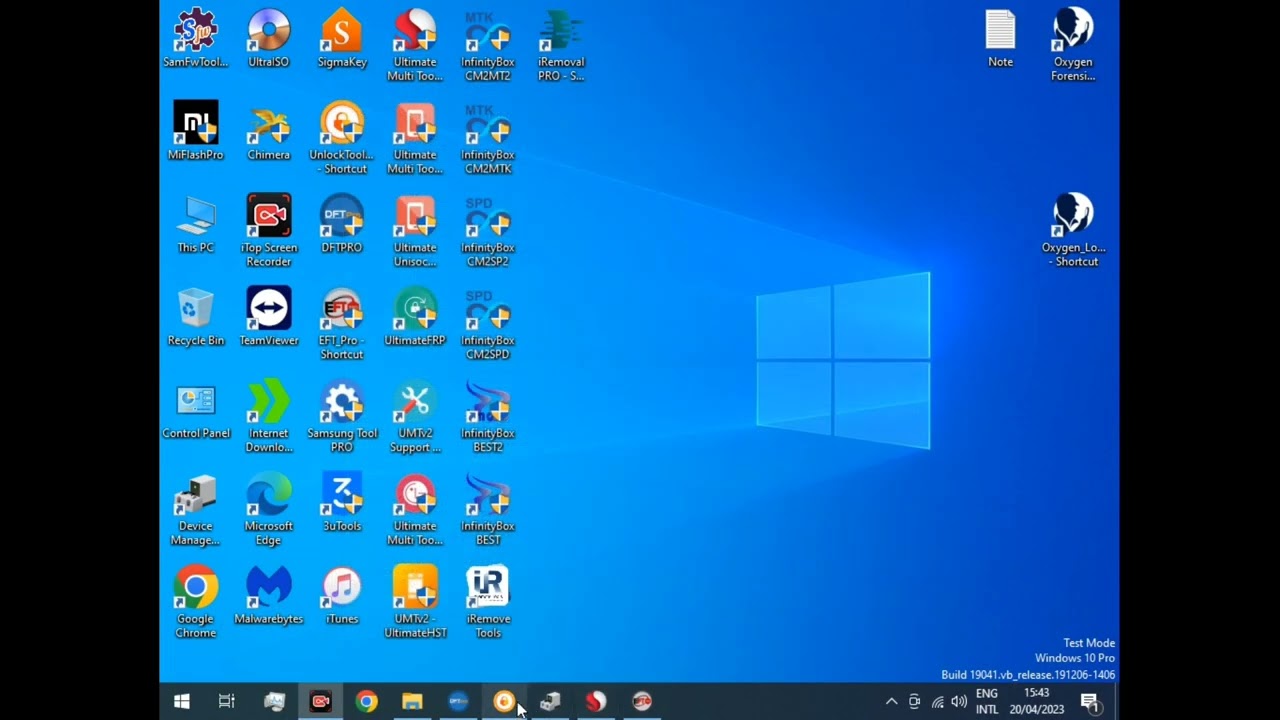The height and width of the screenshot is (720, 1280).
Task: Launch Malwarebytes from the desktop
Action: tap(268, 596)
